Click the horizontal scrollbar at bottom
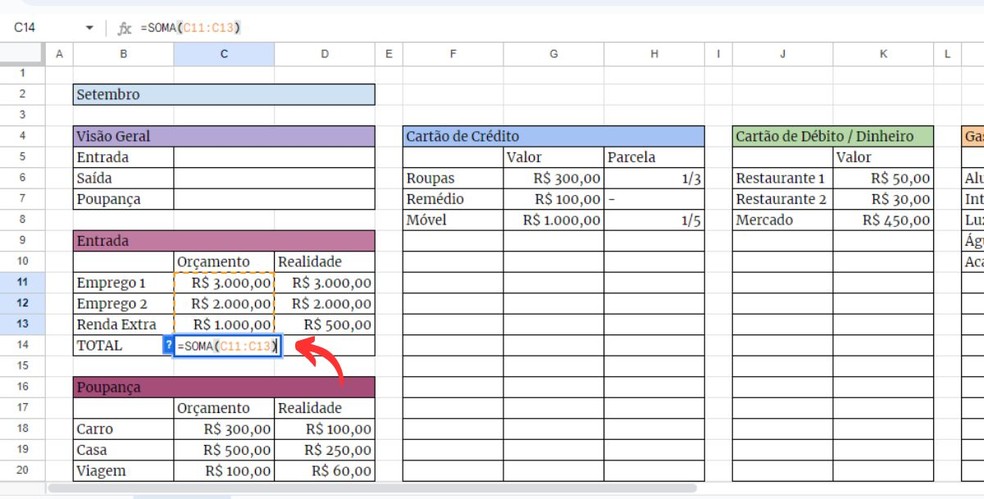The height and width of the screenshot is (499, 984). [x=372, y=488]
